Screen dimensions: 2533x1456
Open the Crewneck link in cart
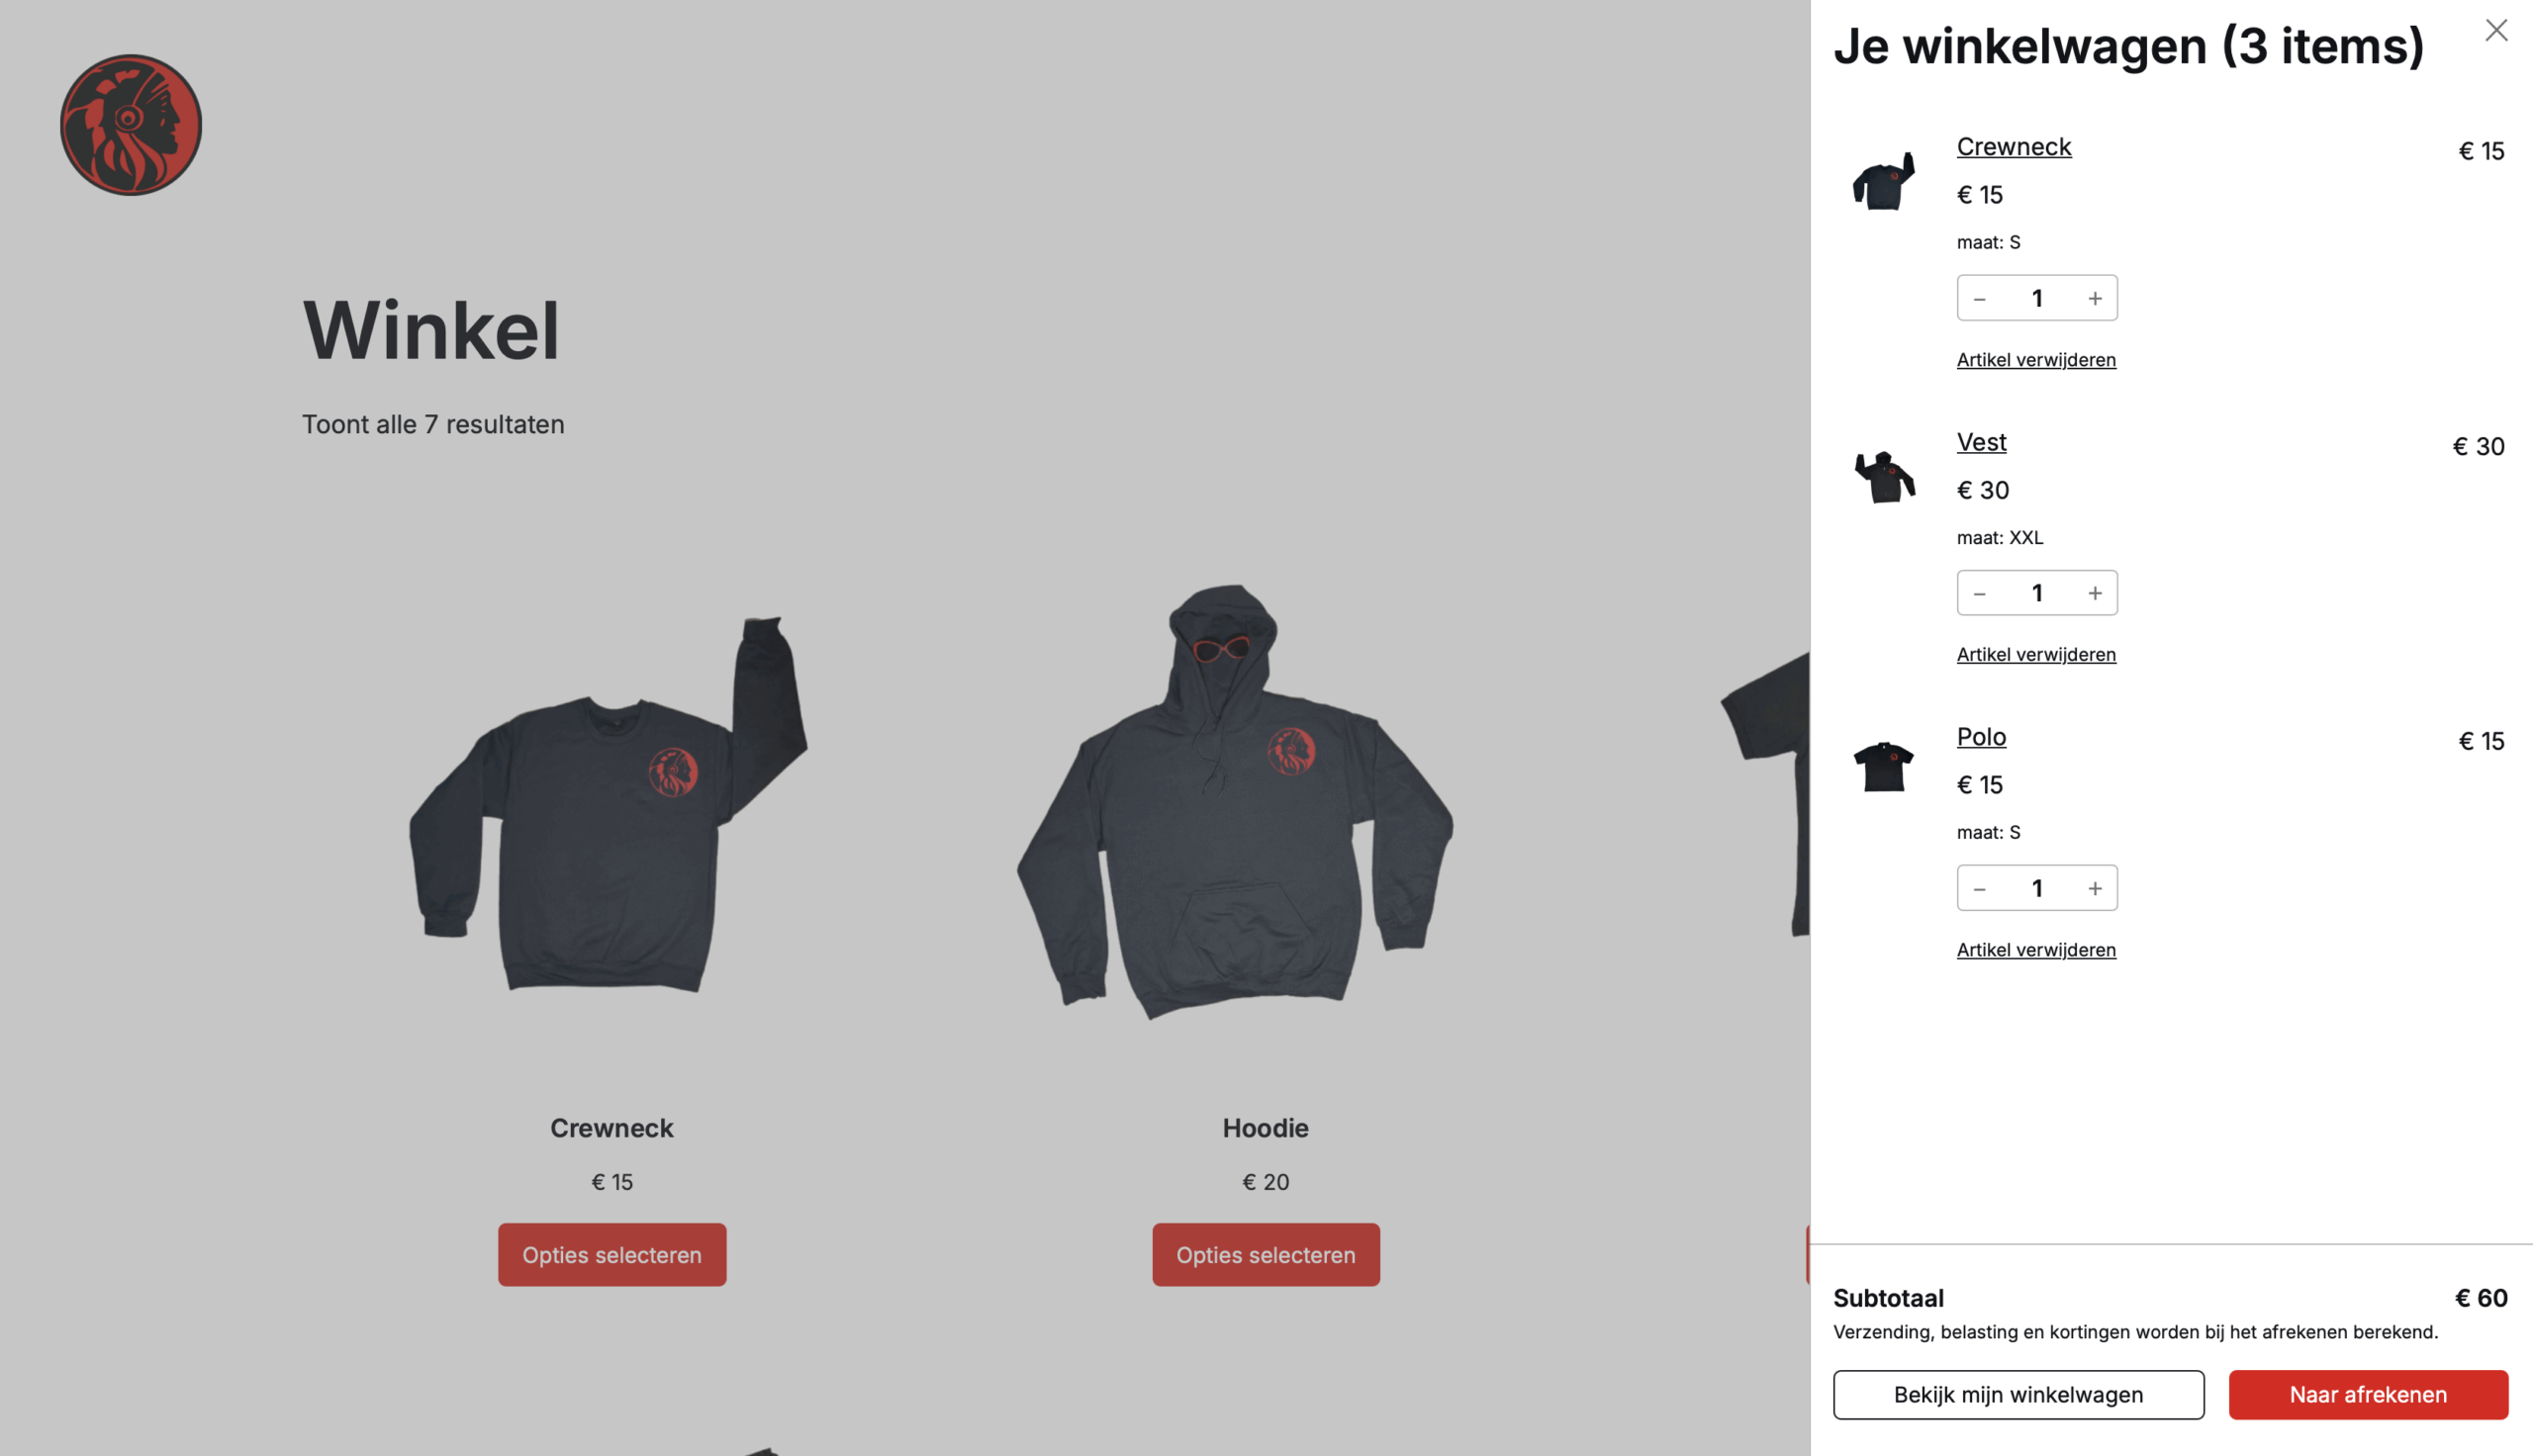(2014, 146)
